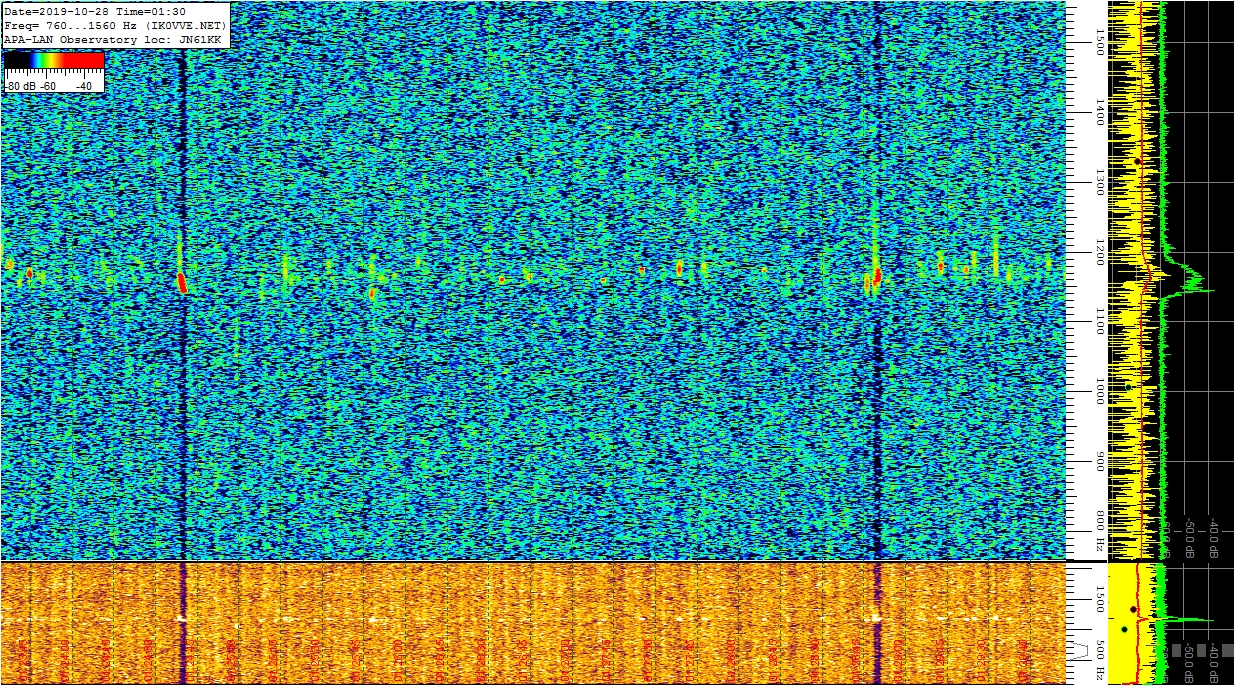
Task: Click the 01:26:00 time label in lower waterfall
Action: [398, 660]
